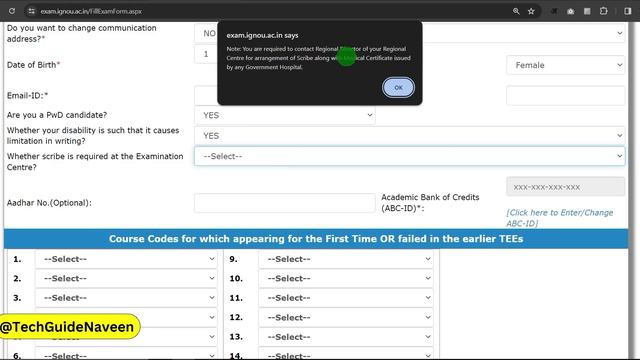Viewport: 640px width, 360px height.
Task: Reload the page with the refresh icon
Action: pyautogui.click(x=12, y=11)
